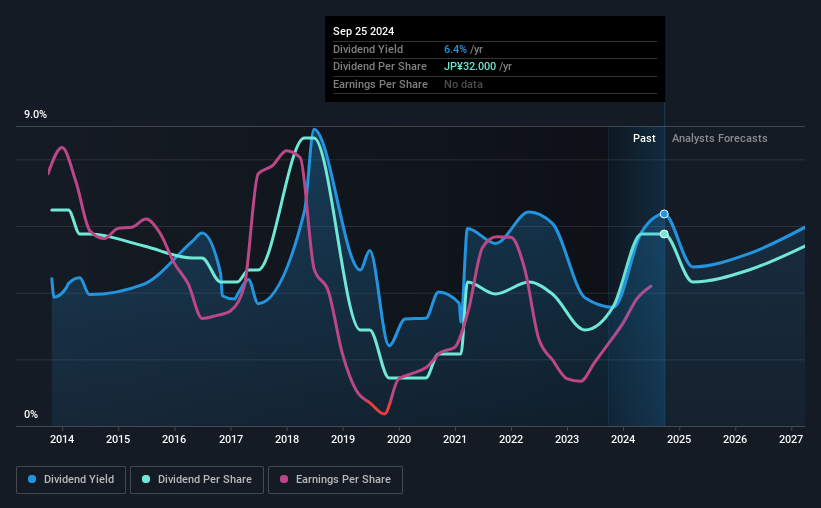Screen dimensions: 821x508
Task: Toggle the Dividend Yield legend button
Action: click(71, 480)
